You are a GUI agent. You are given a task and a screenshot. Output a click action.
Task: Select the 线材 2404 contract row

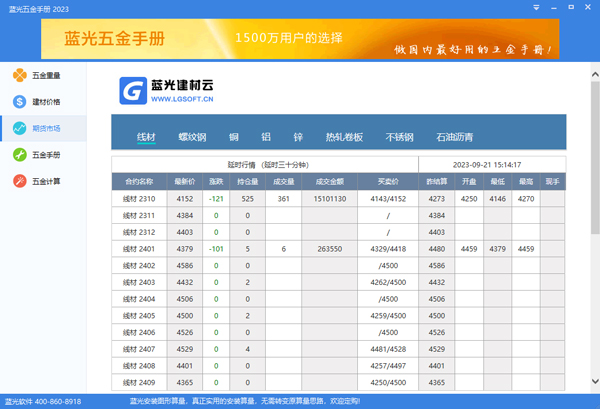[x=338, y=299]
